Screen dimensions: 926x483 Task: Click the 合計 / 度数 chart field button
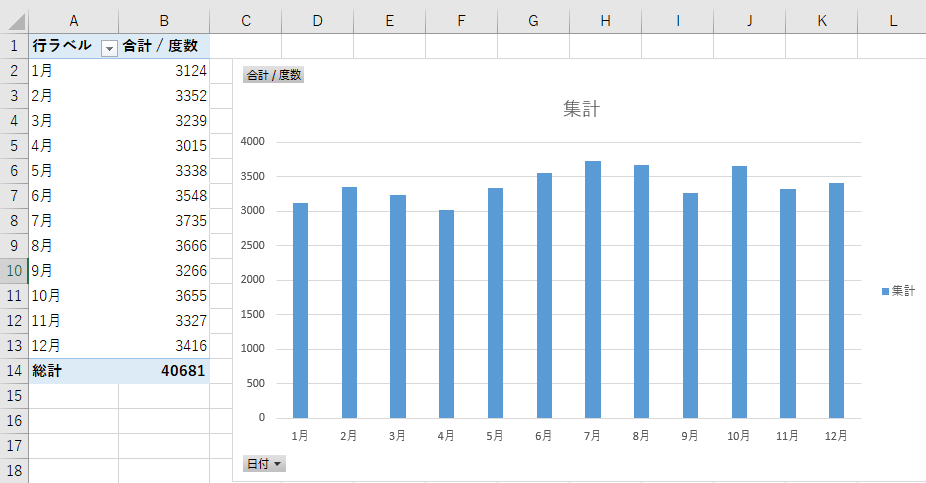click(273, 75)
